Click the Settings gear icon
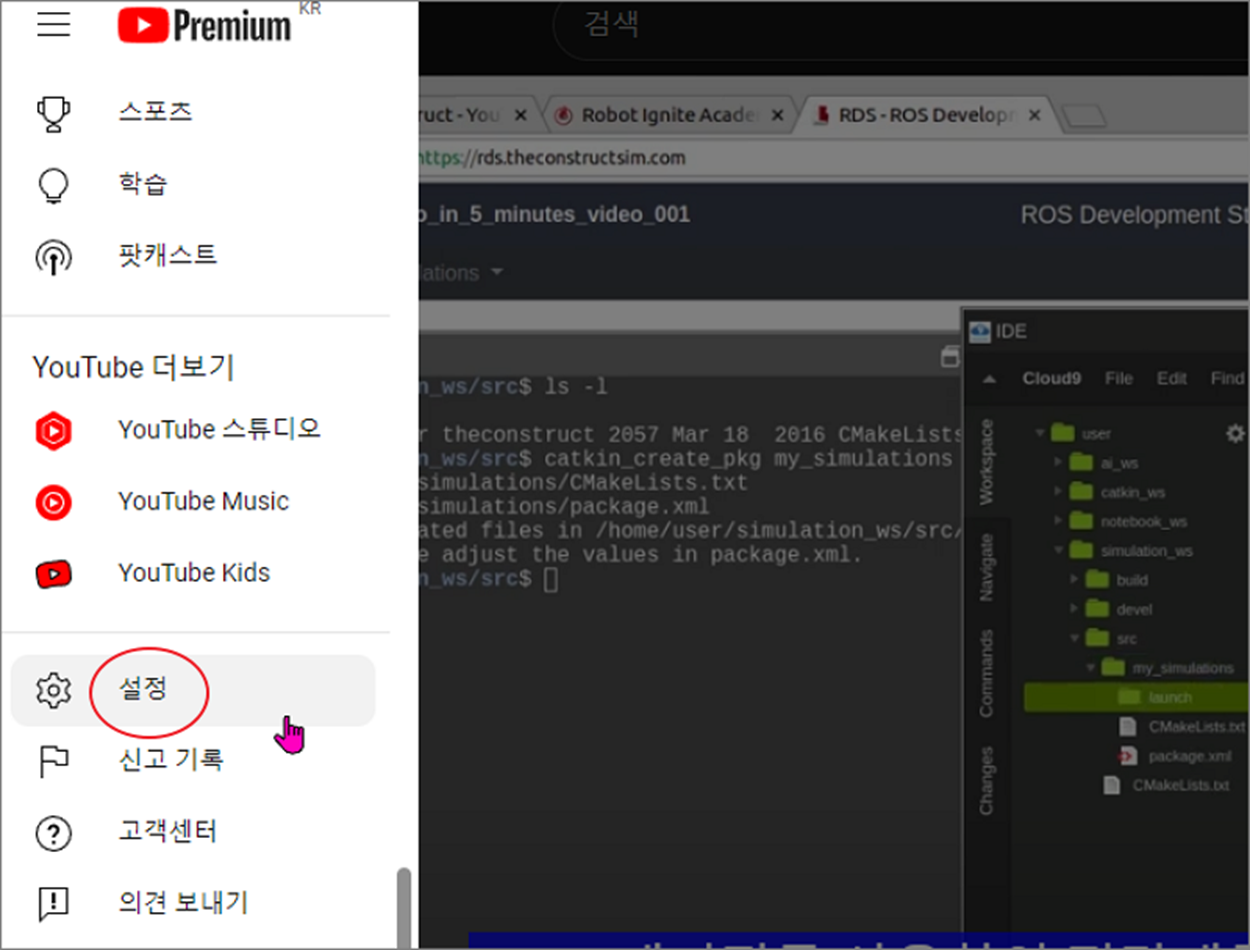Viewport: 1250px width, 950px height. 53,690
